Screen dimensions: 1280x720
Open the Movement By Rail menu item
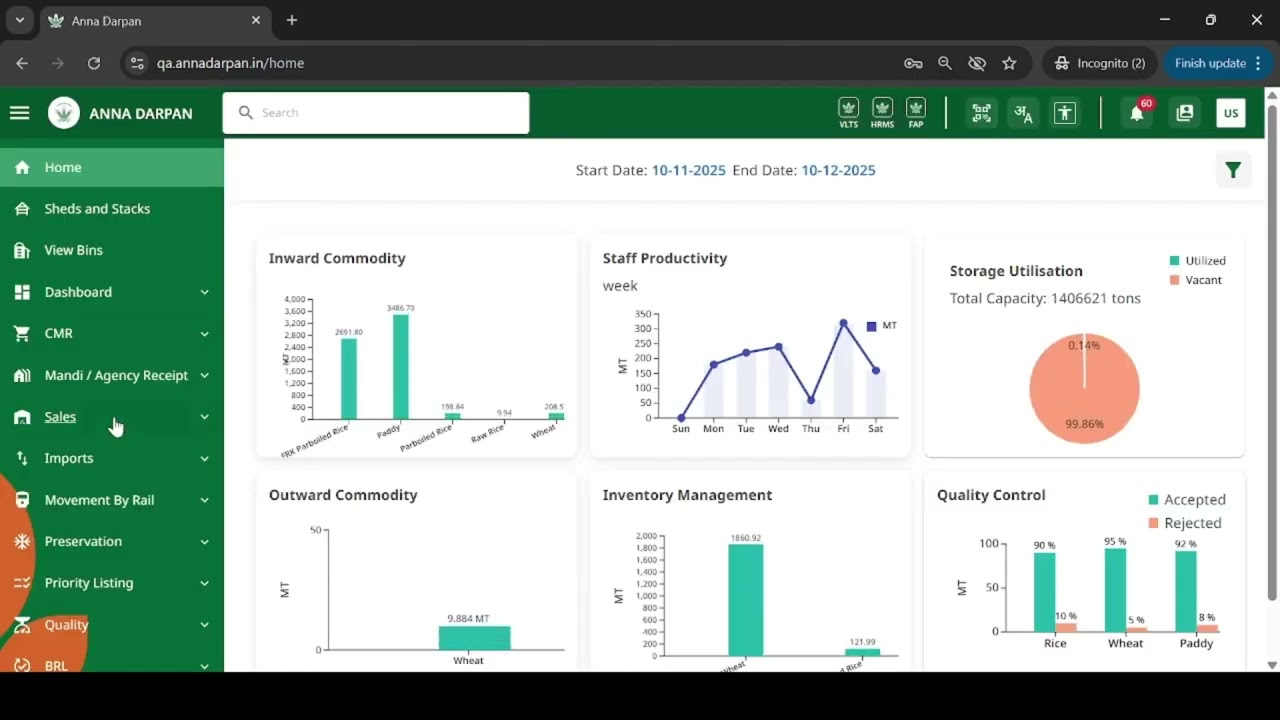[112, 500]
